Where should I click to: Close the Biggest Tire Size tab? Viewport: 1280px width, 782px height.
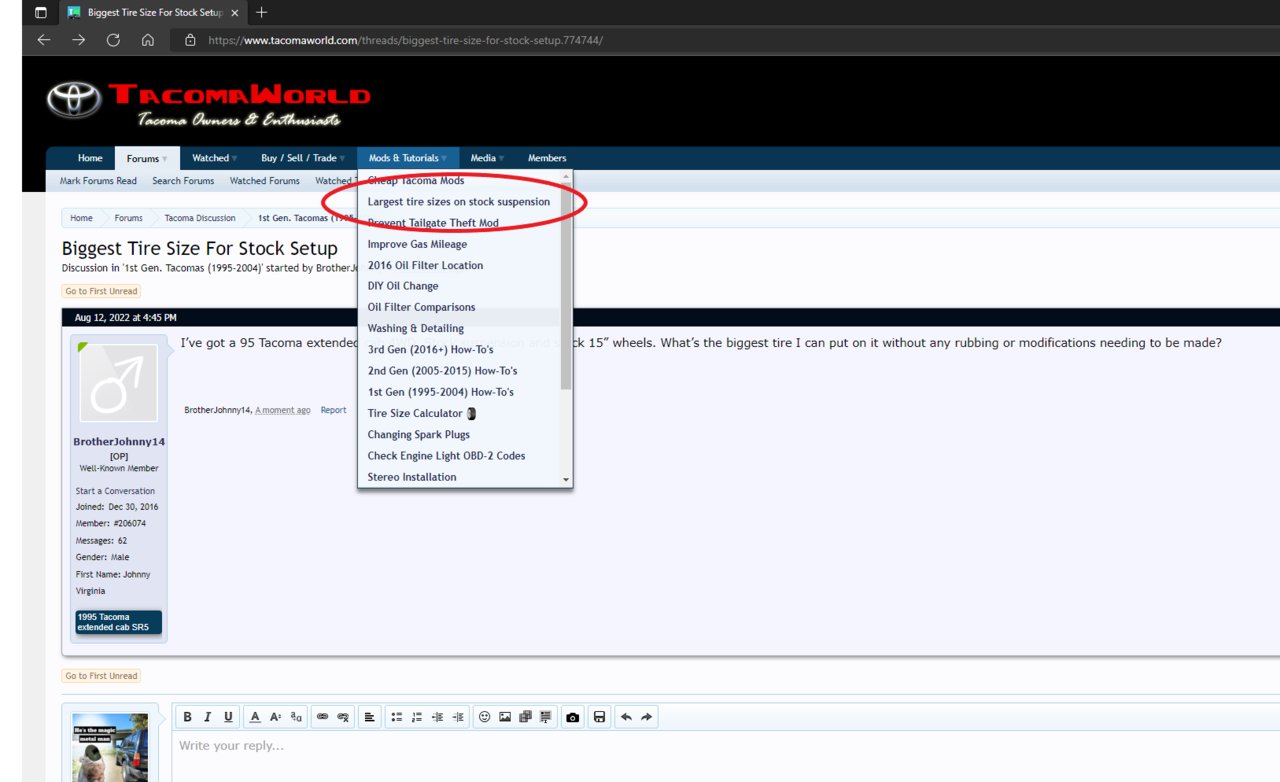(x=234, y=12)
